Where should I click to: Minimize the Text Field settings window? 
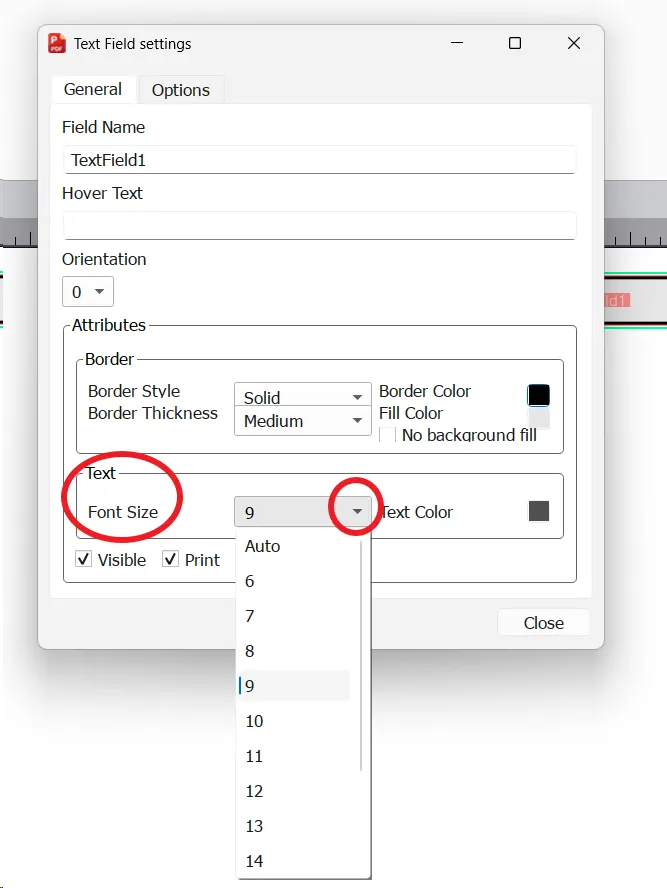[457, 43]
